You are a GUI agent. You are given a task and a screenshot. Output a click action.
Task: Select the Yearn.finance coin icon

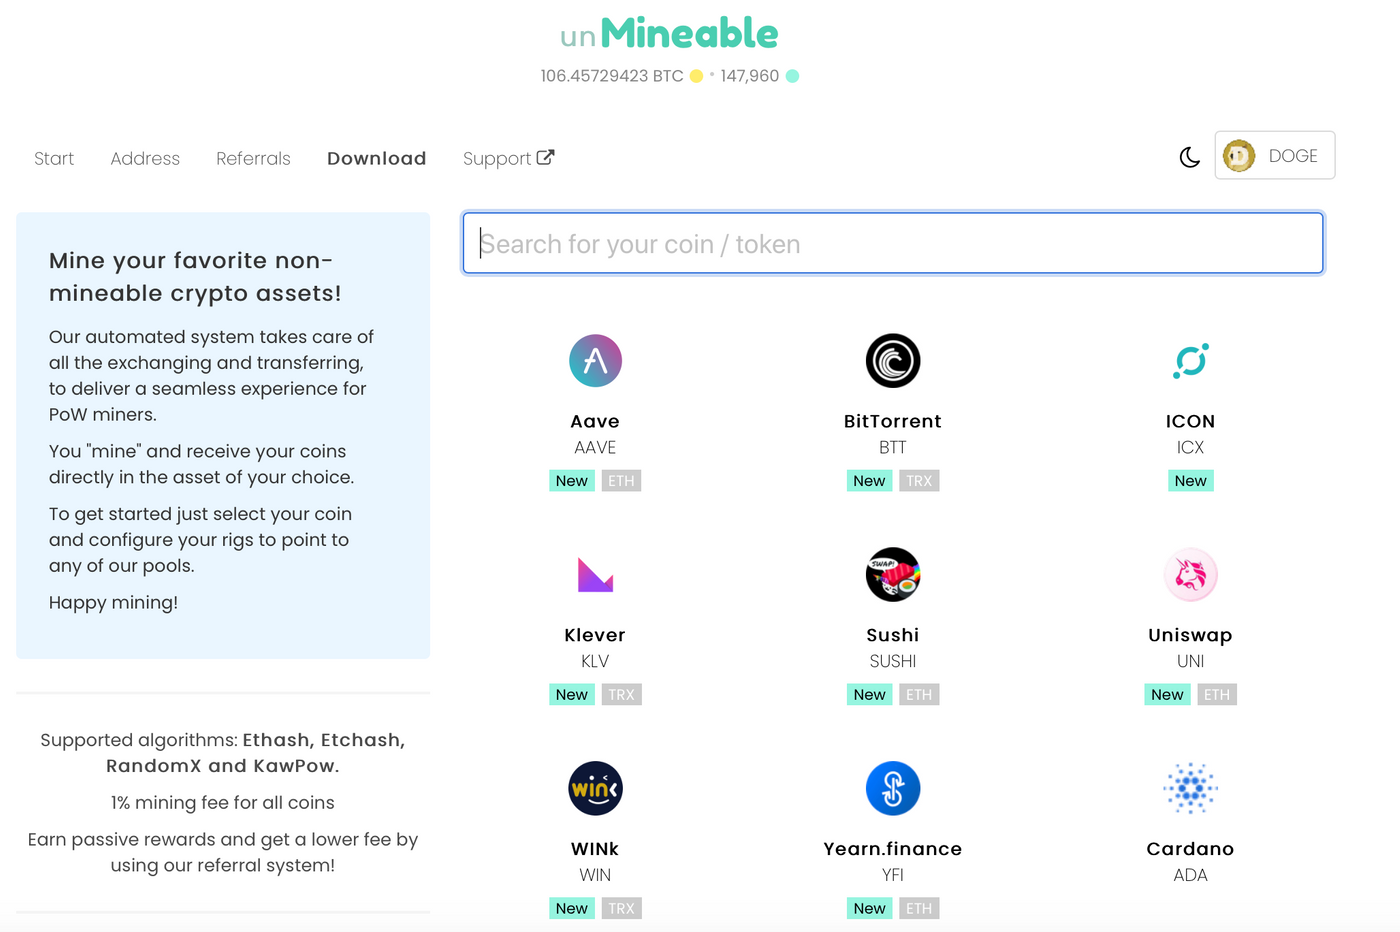click(893, 789)
